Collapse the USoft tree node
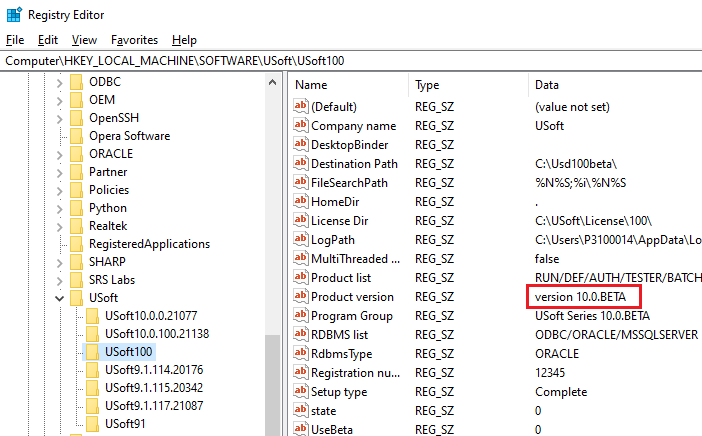Image resolution: width=702 pixels, height=436 pixels. 61,298
